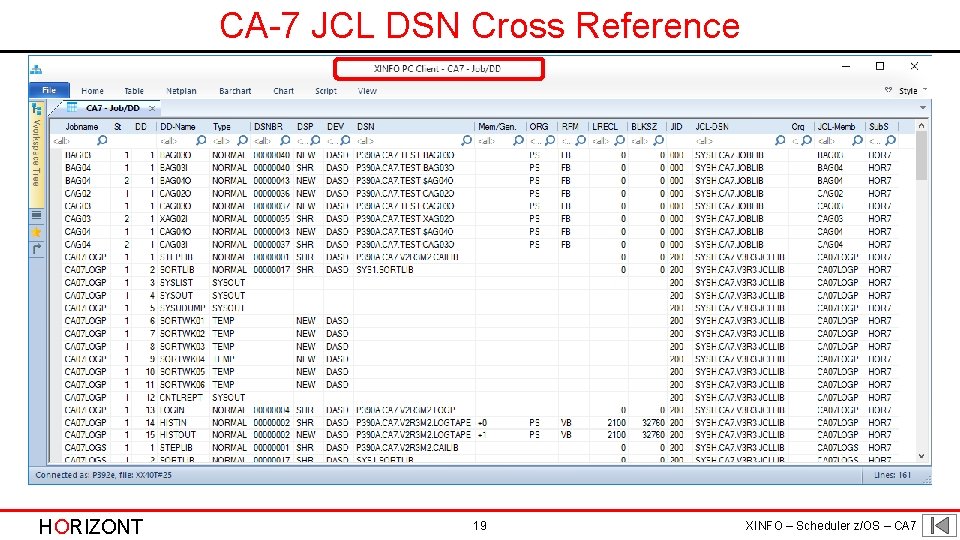Click the list panel icon in left sidebar

[x=37, y=216]
